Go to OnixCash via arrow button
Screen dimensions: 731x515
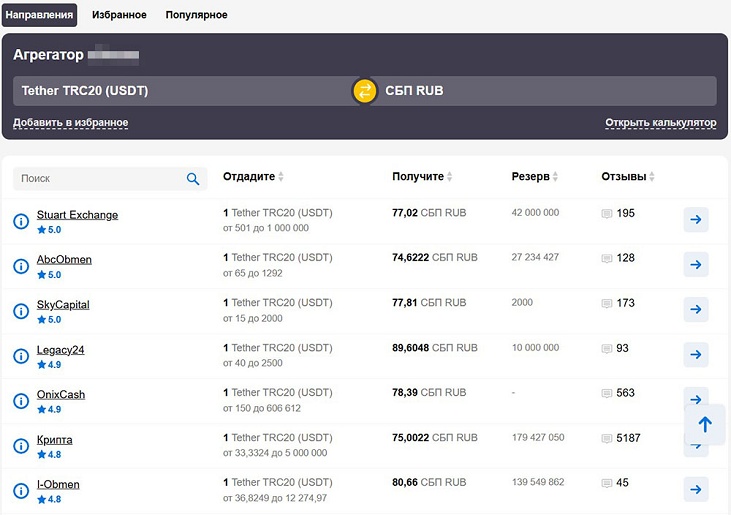[x=696, y=396]
